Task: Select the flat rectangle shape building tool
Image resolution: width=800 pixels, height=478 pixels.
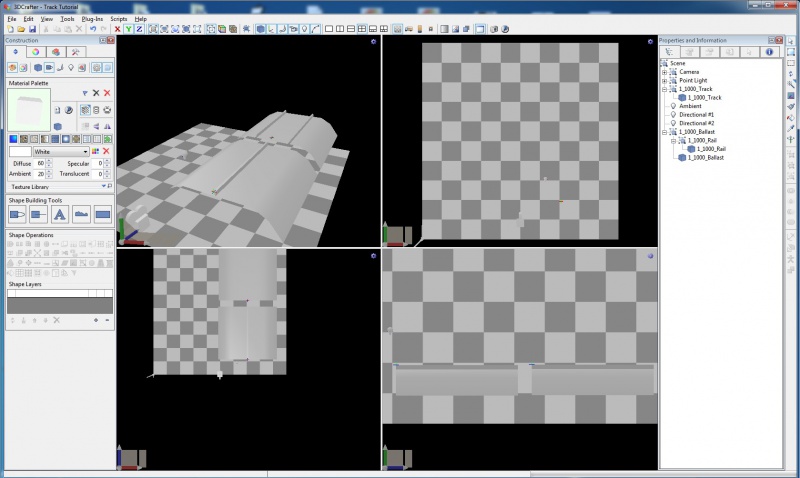Action: 102,213
